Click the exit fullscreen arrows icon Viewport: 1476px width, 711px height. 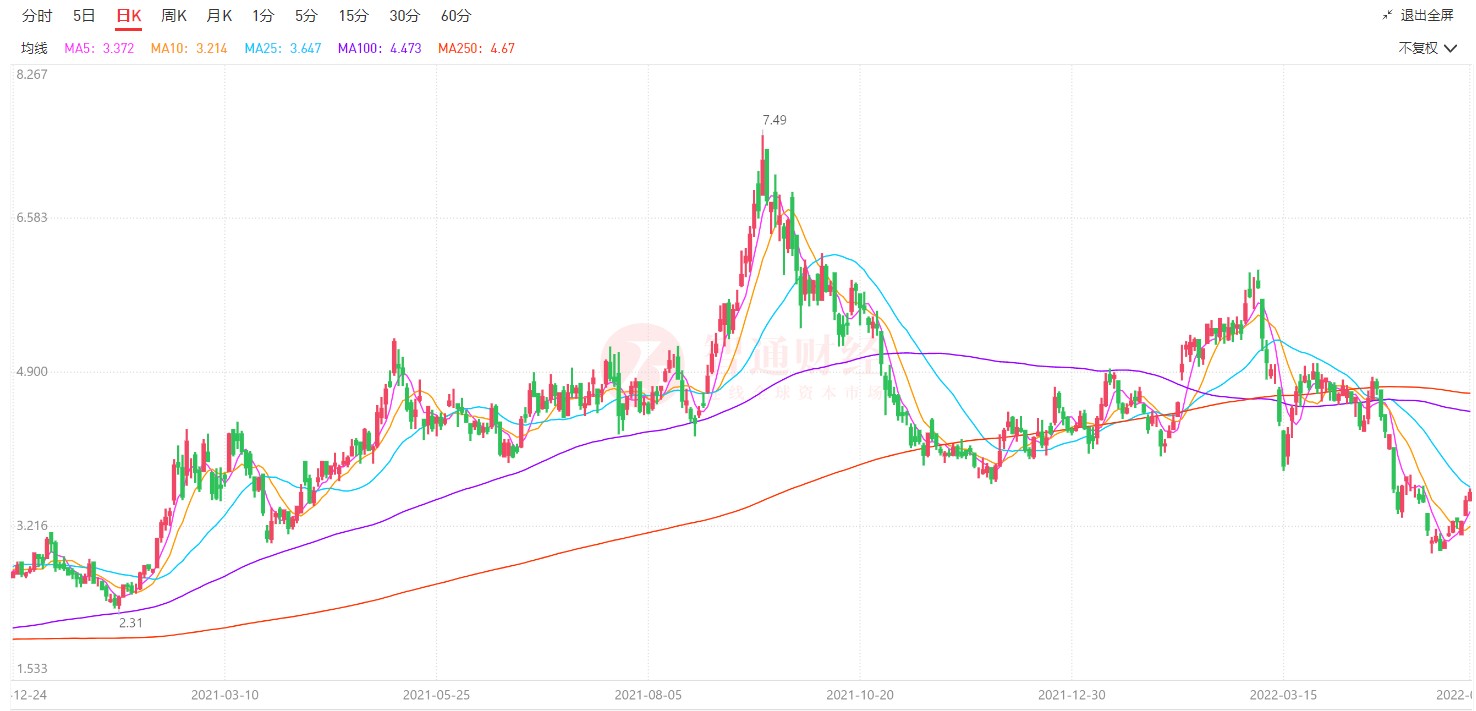[1388, 15]
